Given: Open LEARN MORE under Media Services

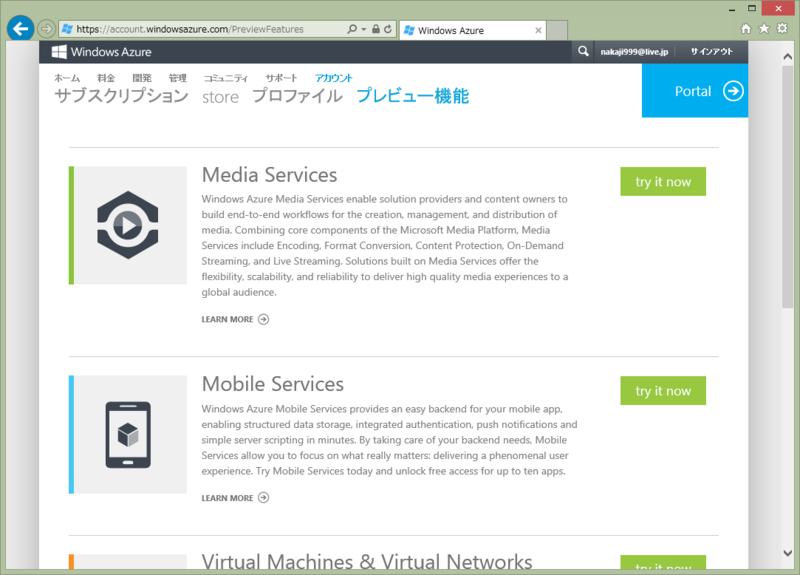Looking at the screenshot, I should [x=235, y=319].
